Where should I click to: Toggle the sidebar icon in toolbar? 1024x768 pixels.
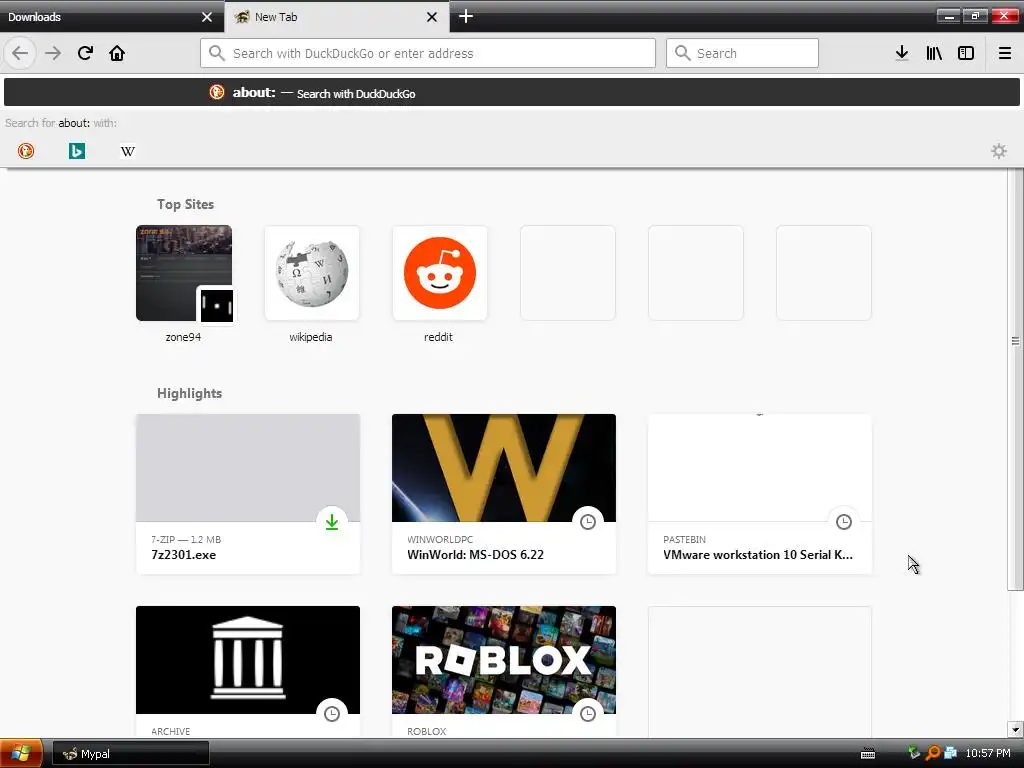click(966, 53)
